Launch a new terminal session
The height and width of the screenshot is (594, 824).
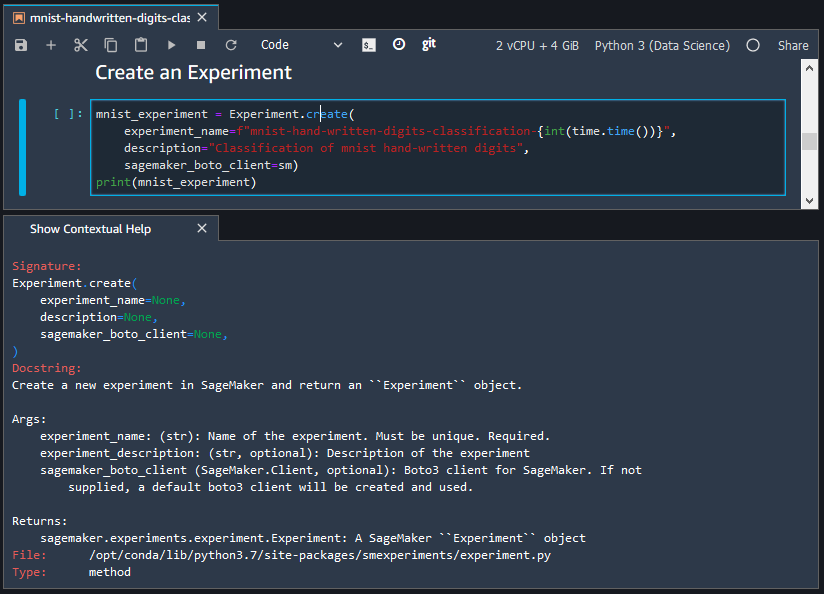[368, 44]
